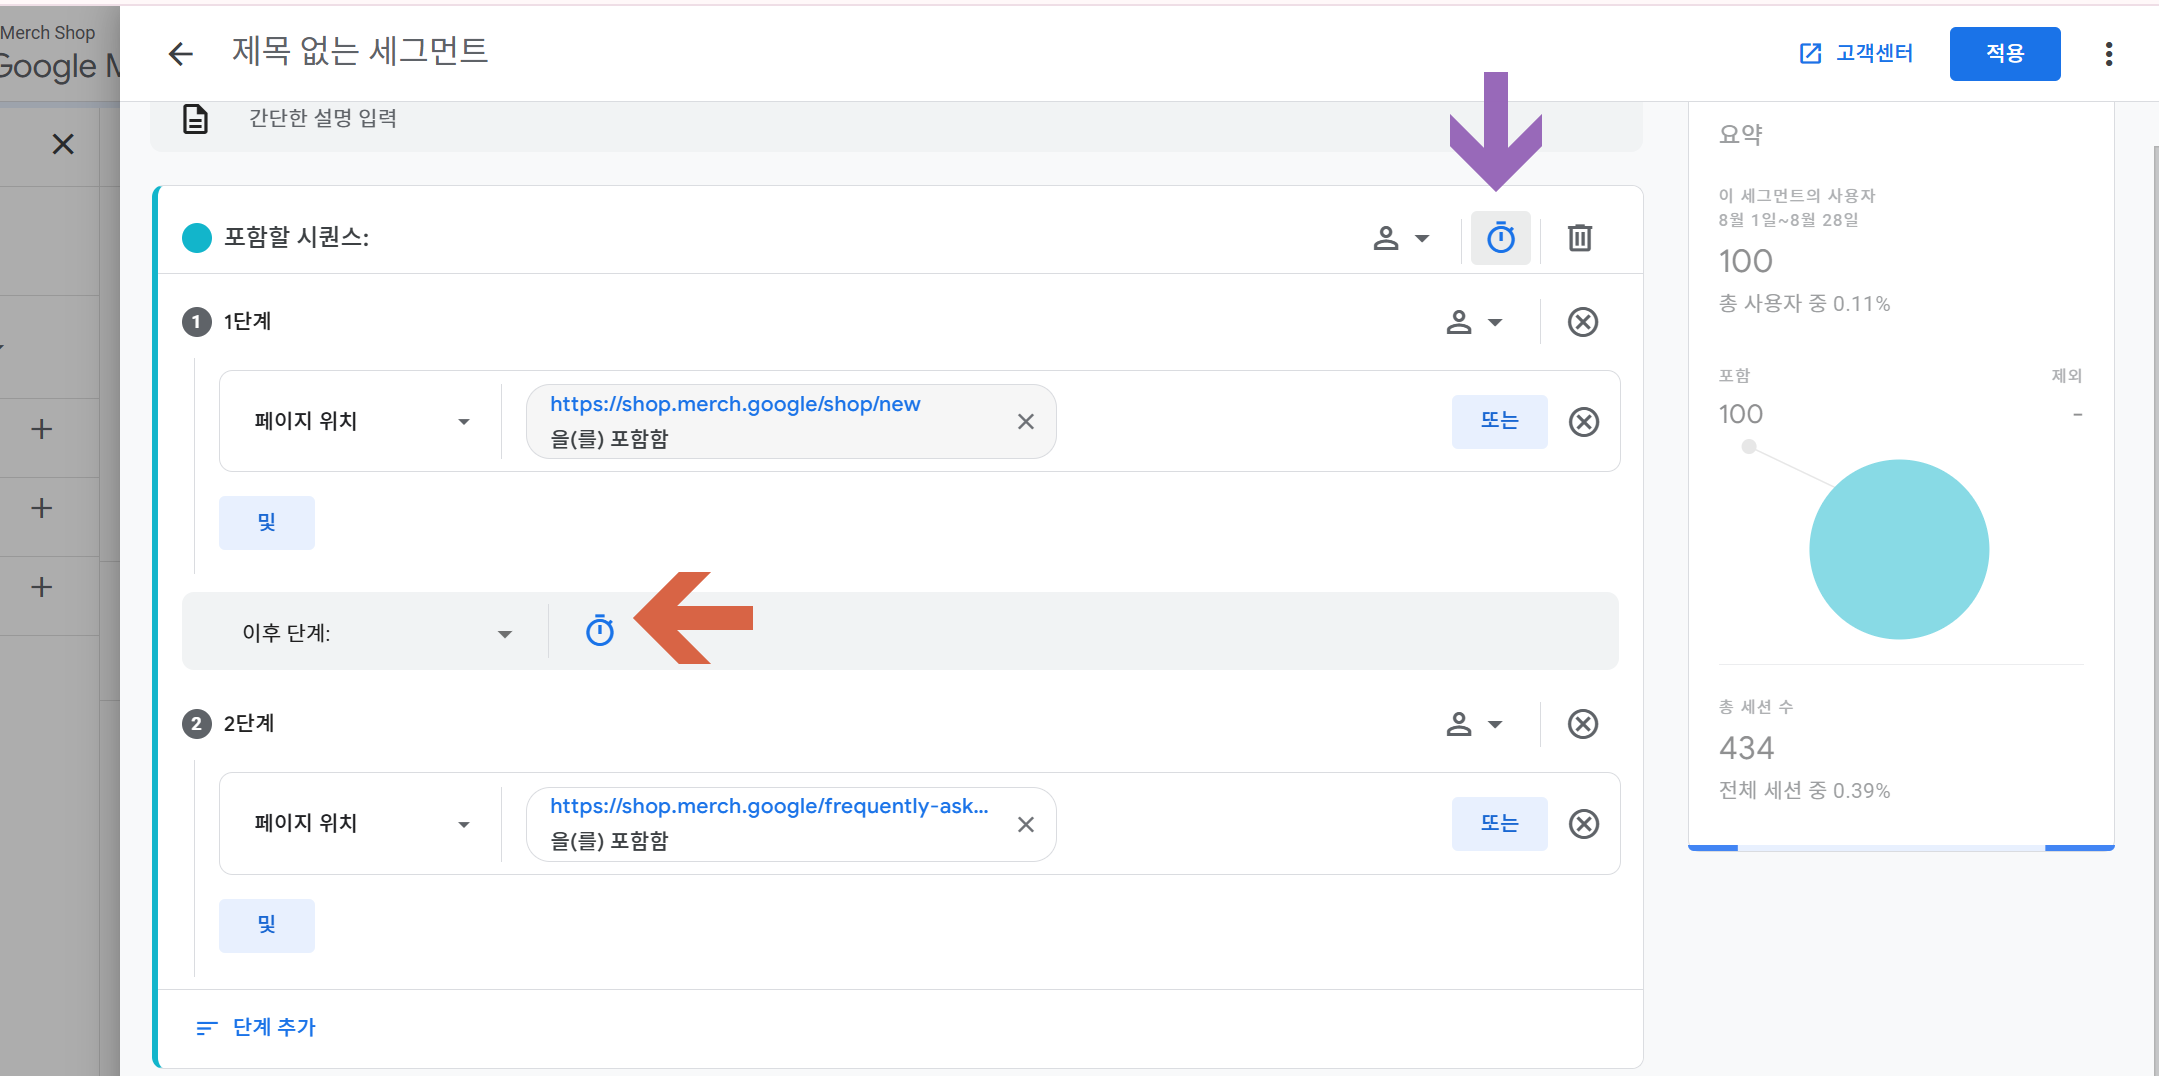Go back using the arrow beside segment title
Image resolution: width=2159 pixels, height=1076 pixels.
[180, 53]
